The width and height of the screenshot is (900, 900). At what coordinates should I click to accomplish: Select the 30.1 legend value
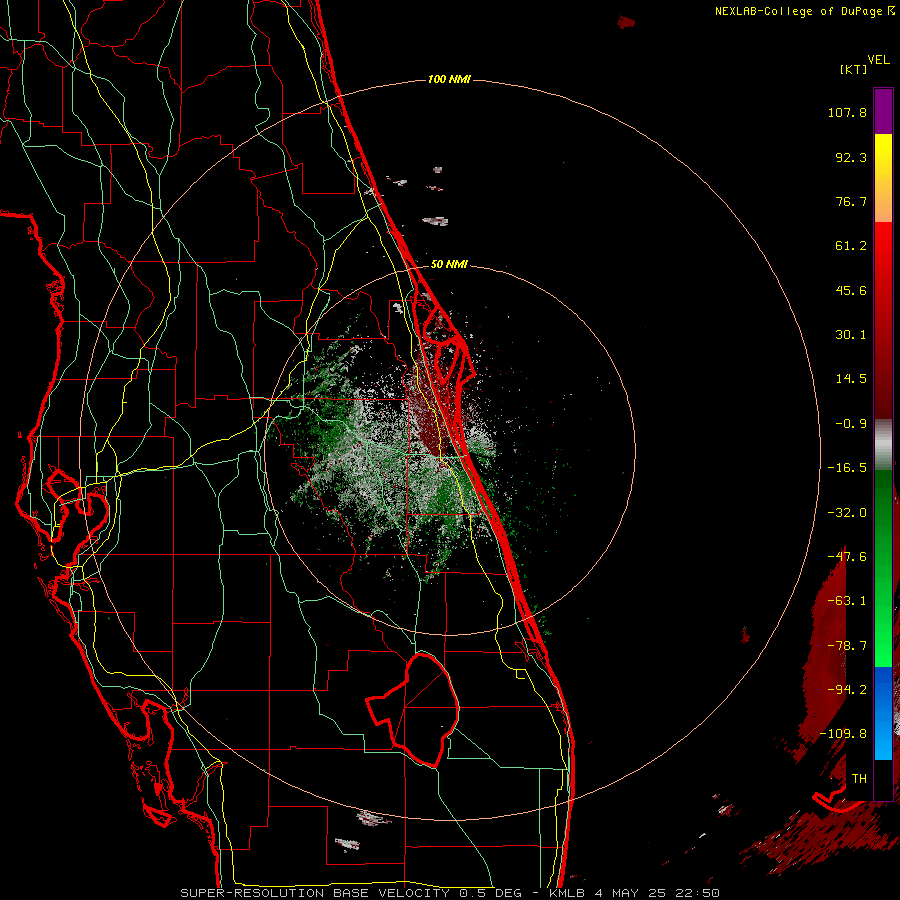point(851,335)
